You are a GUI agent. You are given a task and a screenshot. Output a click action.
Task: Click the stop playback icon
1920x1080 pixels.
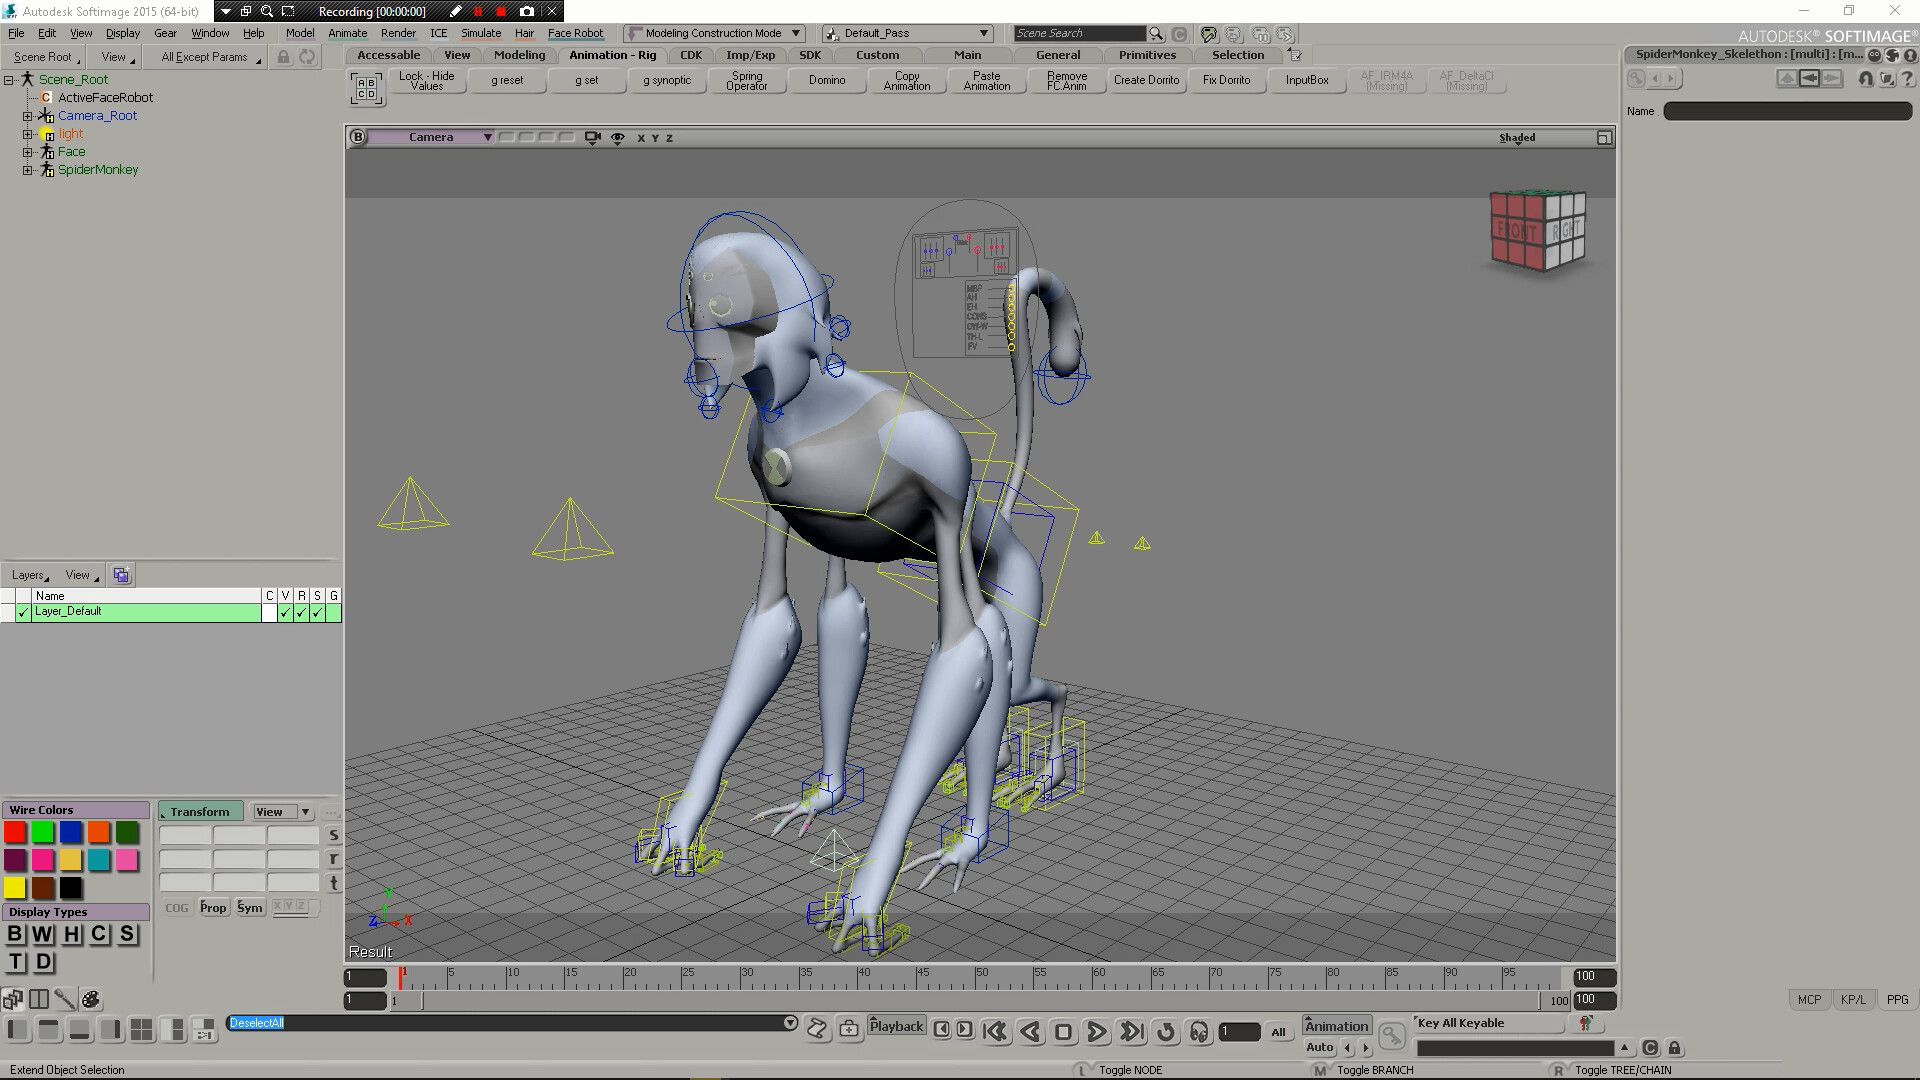click(x=1064, y=1031)
